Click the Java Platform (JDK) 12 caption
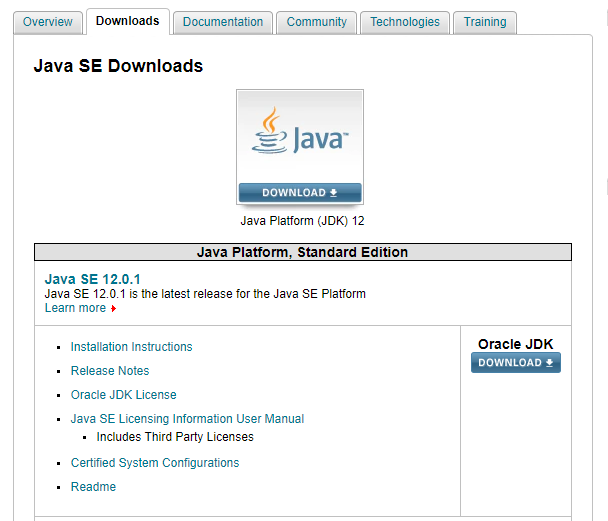Screen dimensions: 608x521 coord(302,221)
